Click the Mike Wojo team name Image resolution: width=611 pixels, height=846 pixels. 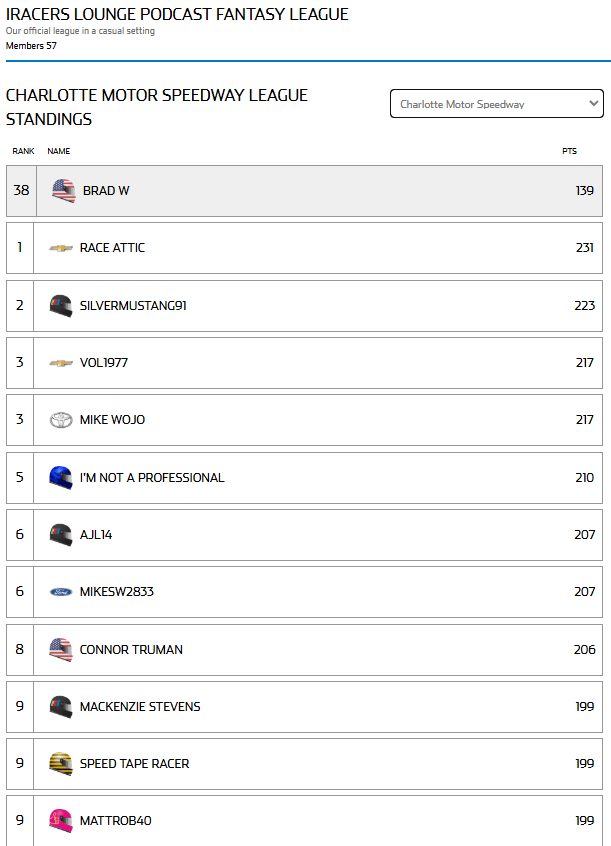click(x=112, y=420)
